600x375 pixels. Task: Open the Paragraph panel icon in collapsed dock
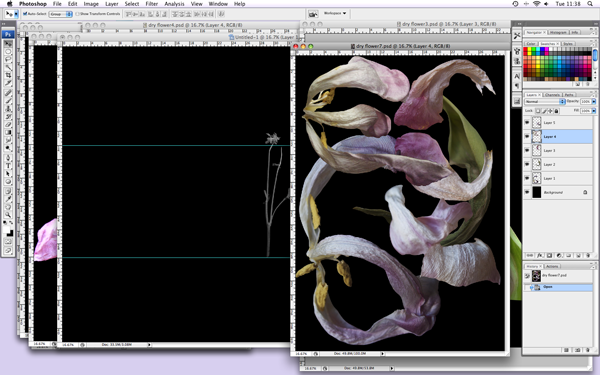coord(517,86)
